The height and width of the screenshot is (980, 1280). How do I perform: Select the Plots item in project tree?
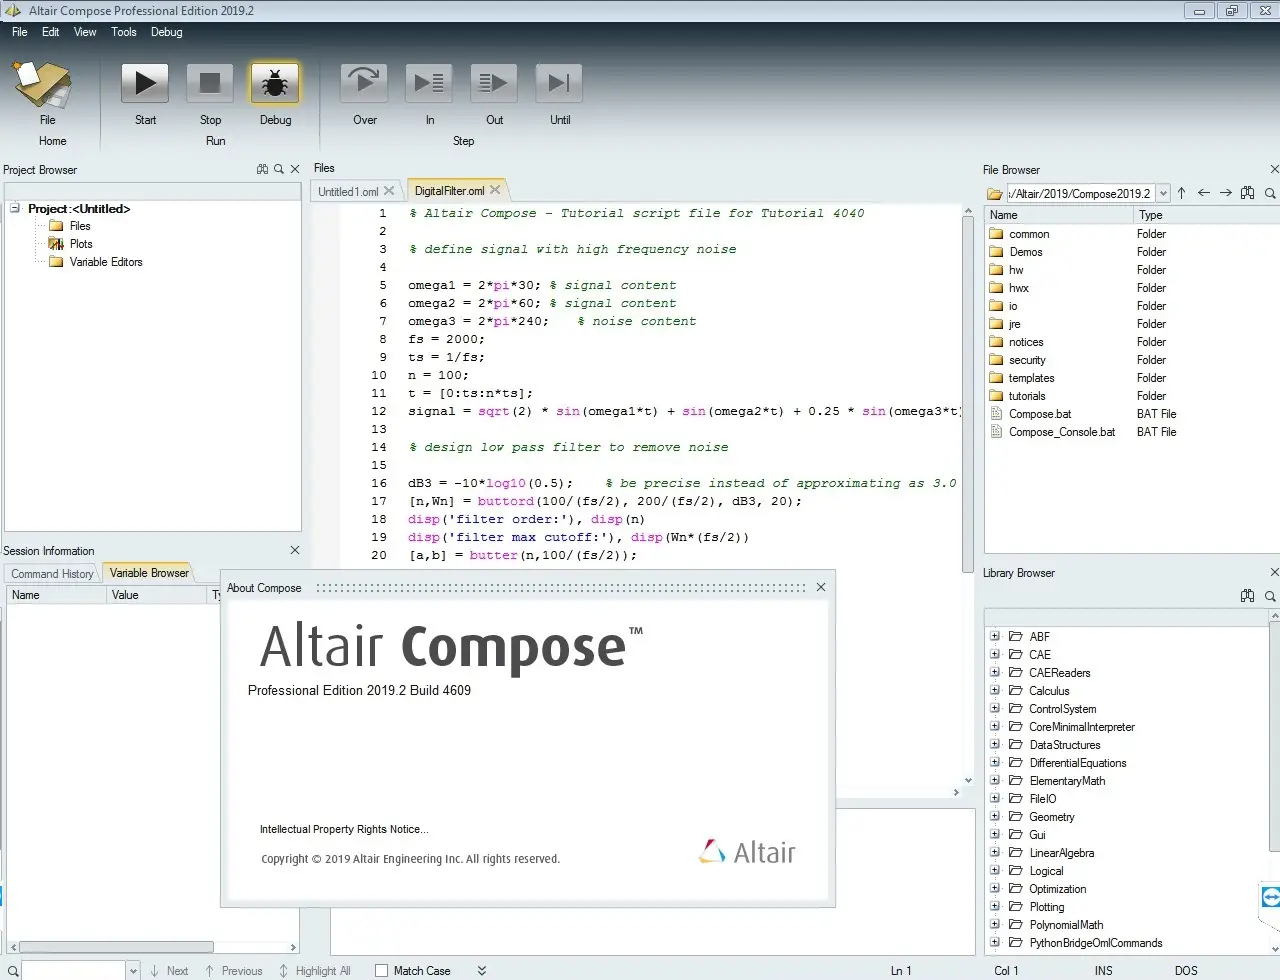point(80,244)
